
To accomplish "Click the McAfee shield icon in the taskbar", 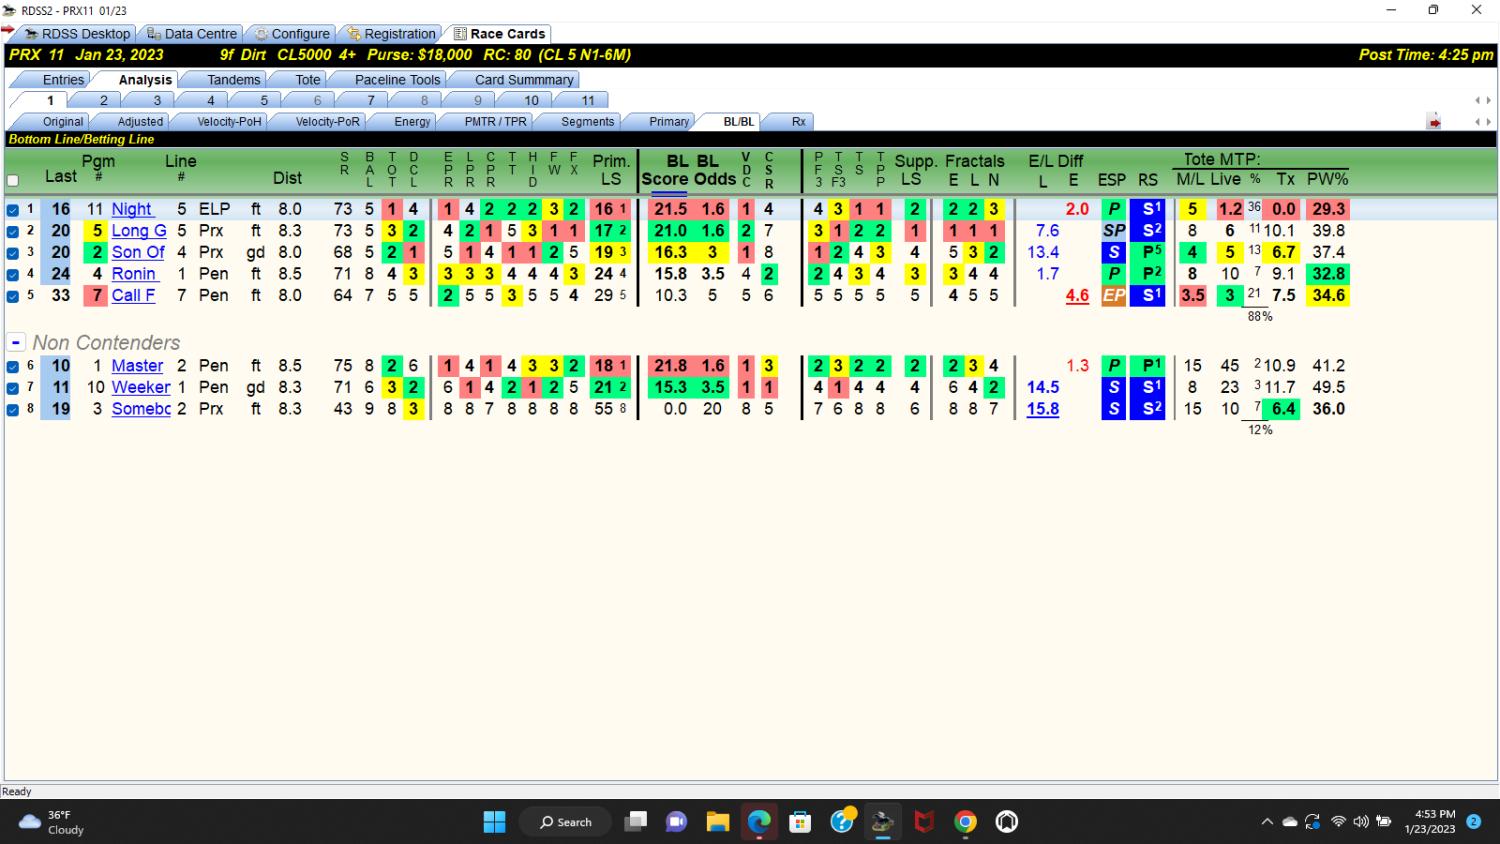I will [924, 822].
